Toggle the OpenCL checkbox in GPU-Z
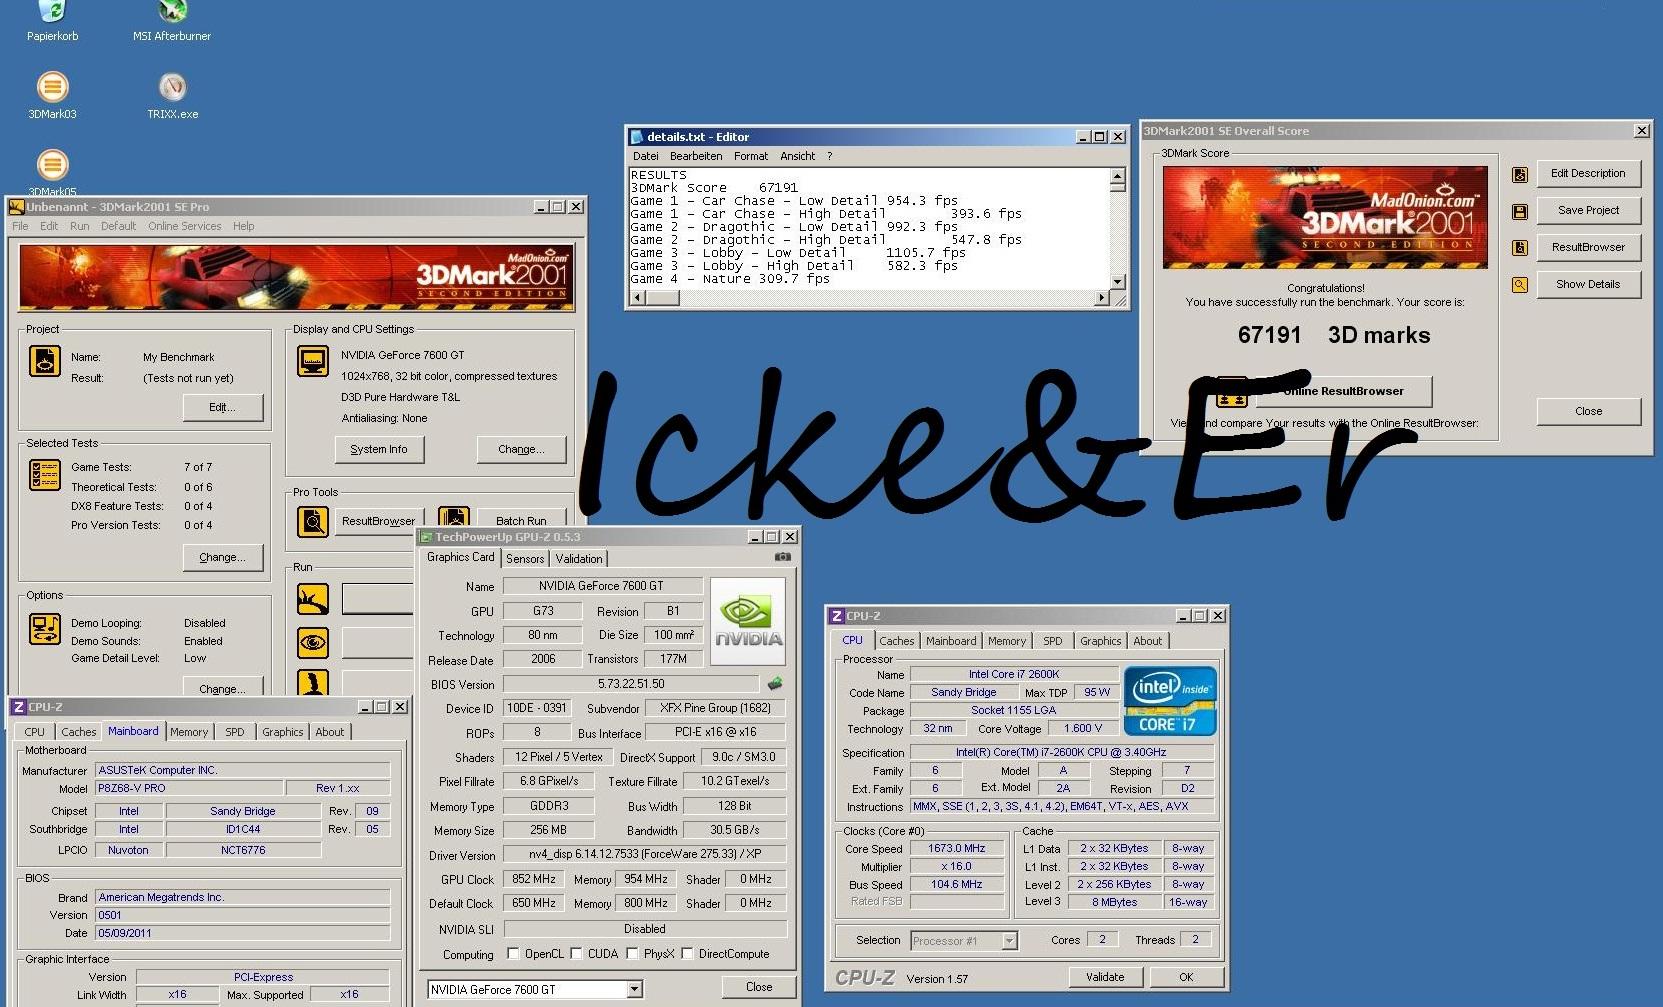 pos(513,954)
